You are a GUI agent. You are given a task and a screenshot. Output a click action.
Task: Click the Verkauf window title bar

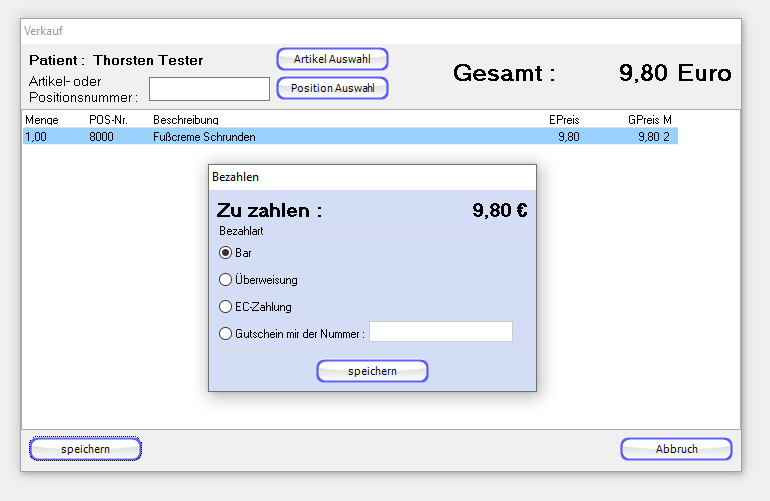pyautogui.click(x=380, y=31)
